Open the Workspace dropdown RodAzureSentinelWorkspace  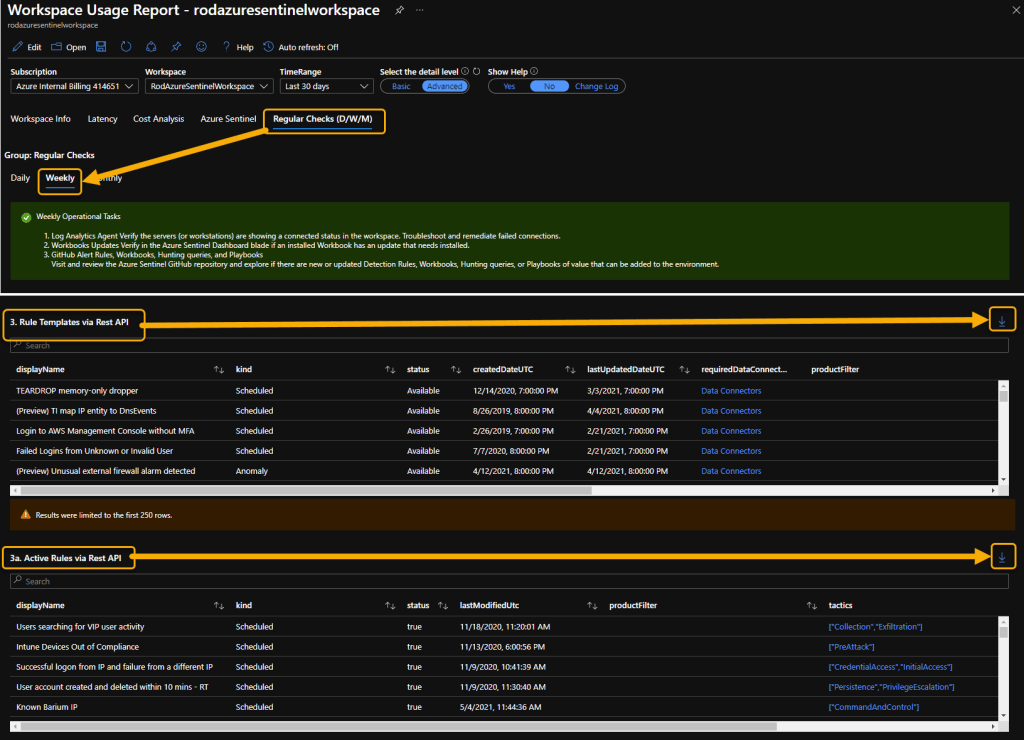(209, 86)
